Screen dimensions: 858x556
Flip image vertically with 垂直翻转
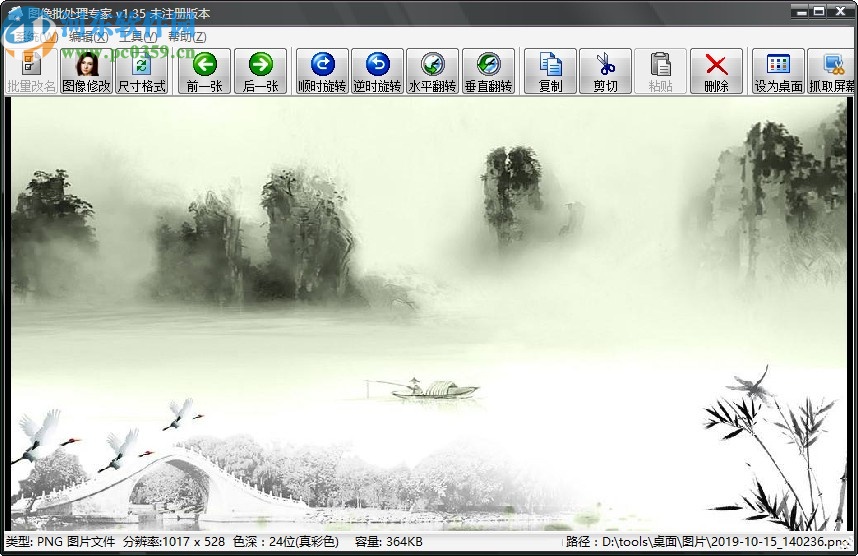click(489, 71)
